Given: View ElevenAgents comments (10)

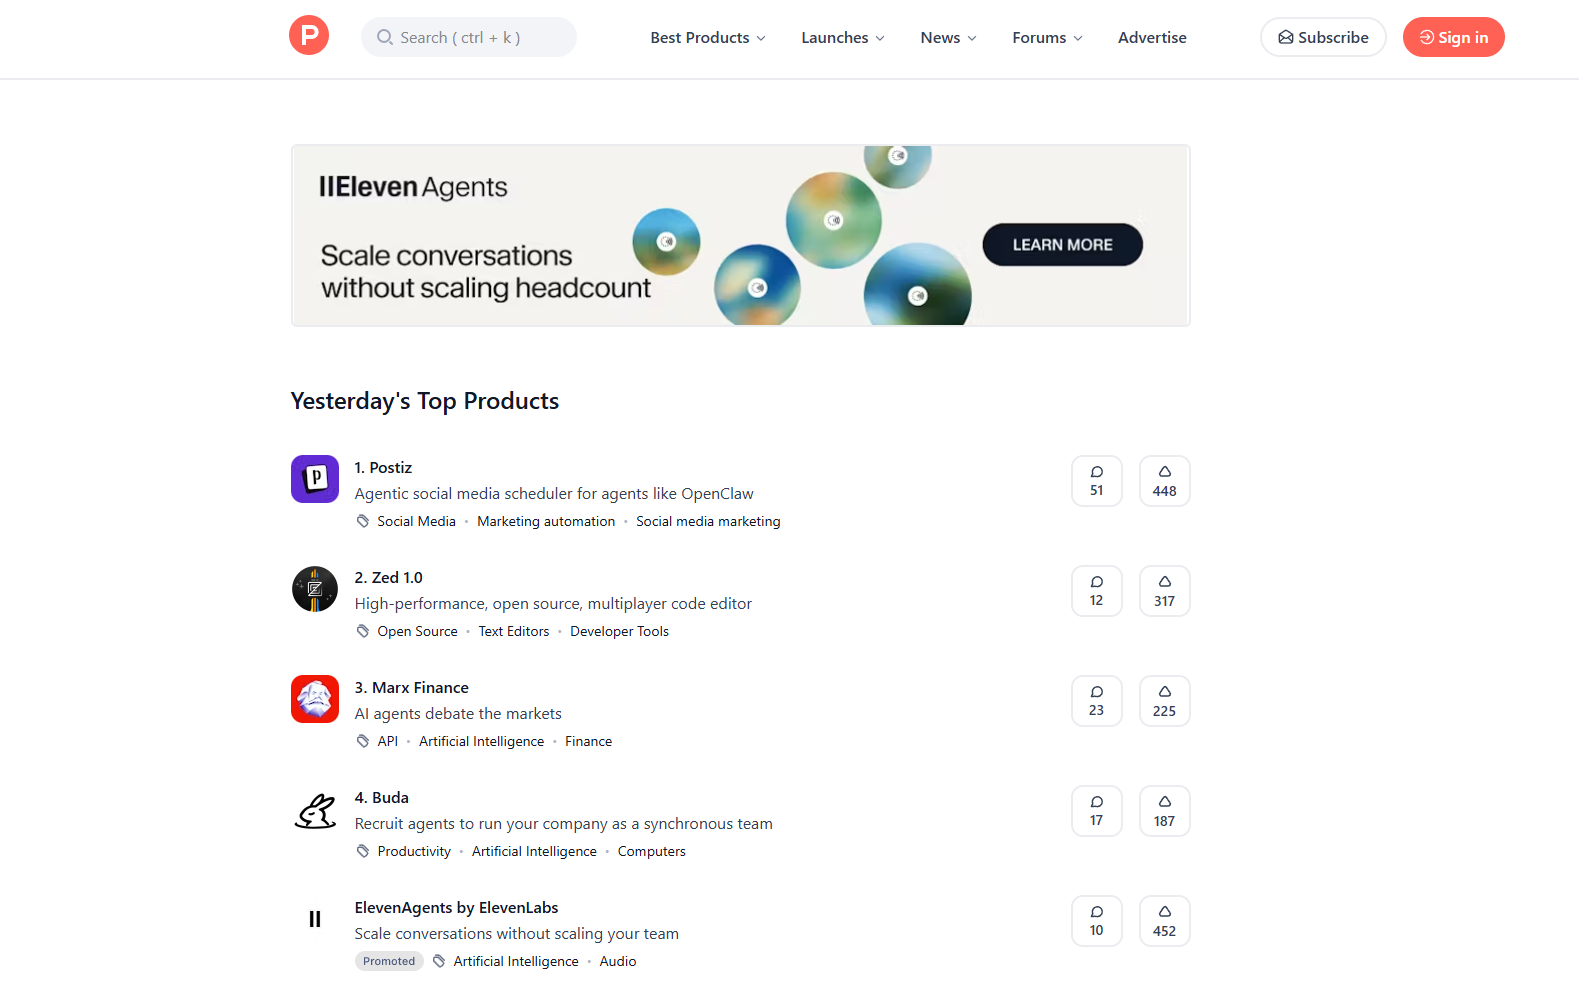Looking at the screenshot, I should pyautogui.click(x=1096, y=921).
